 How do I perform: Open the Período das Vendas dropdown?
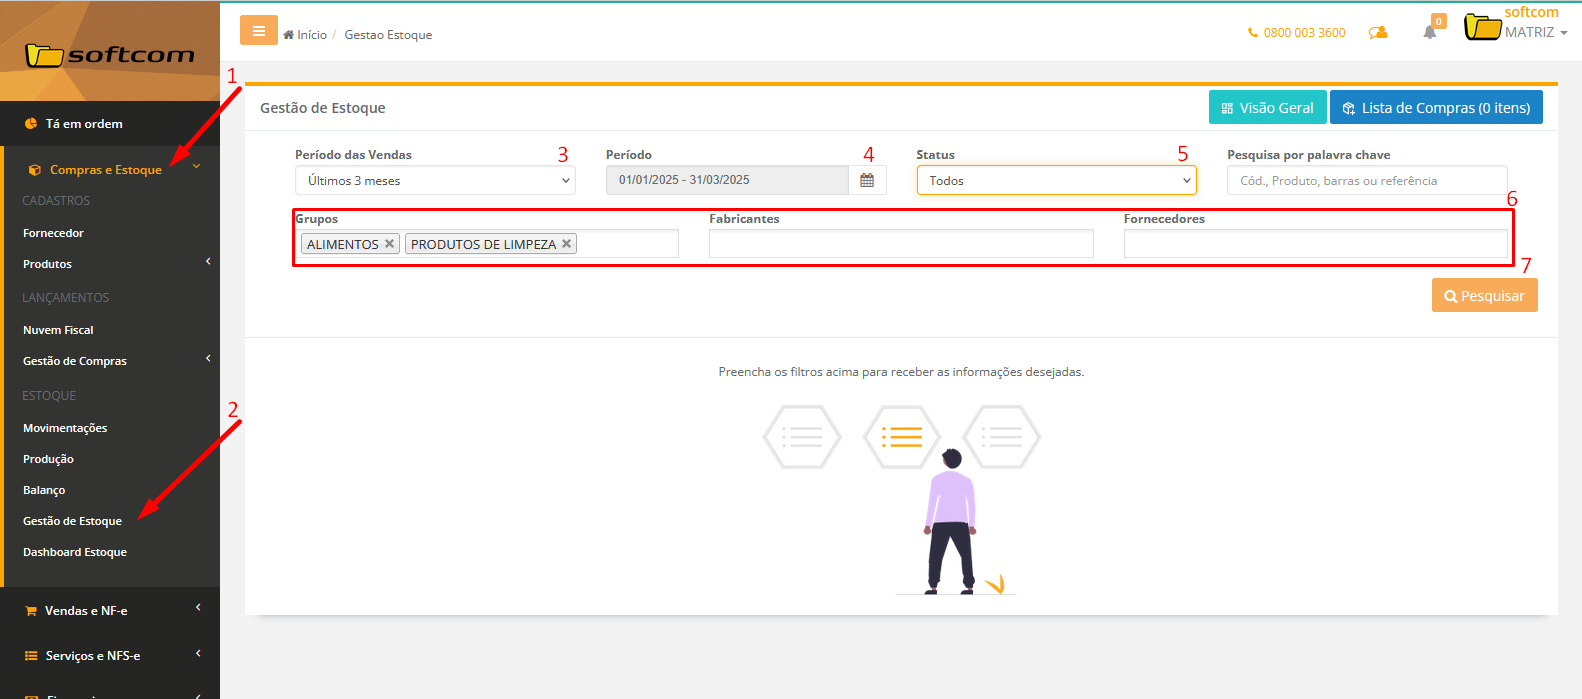coord(435,181)
